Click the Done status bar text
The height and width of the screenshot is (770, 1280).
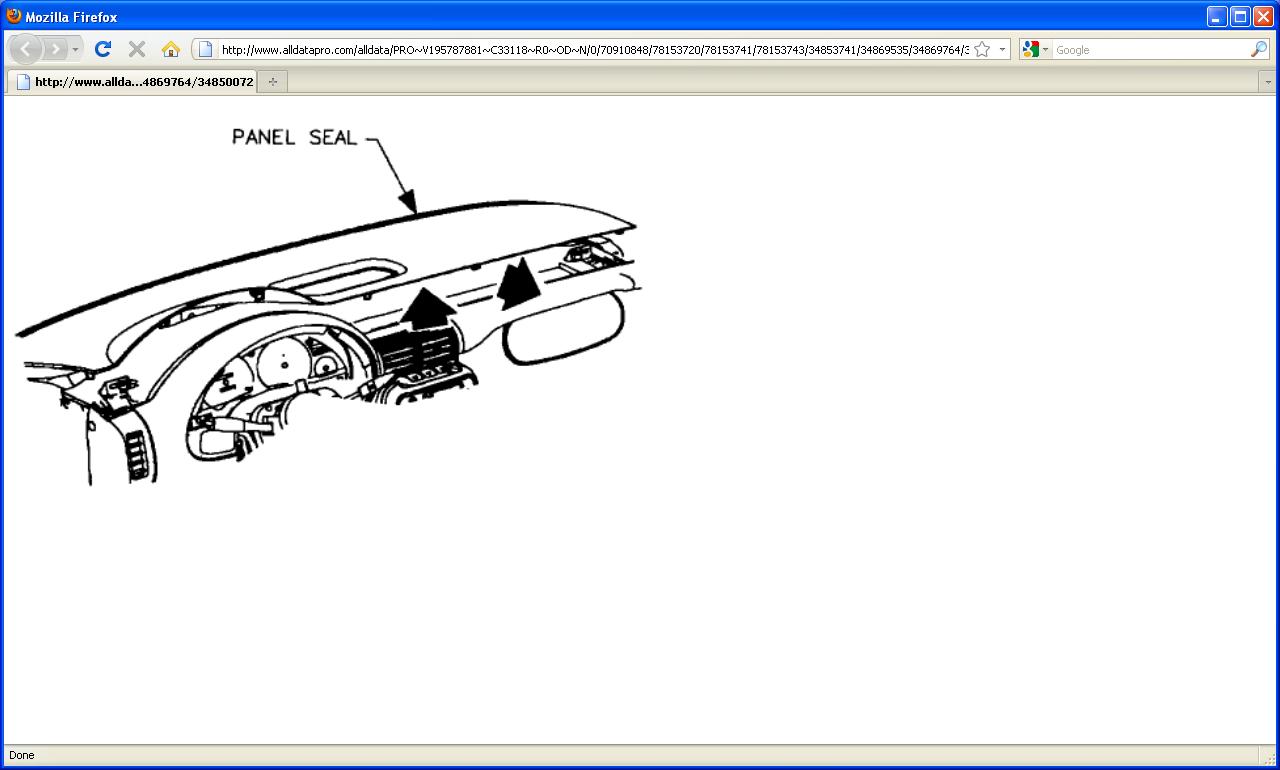pos(21,755)
